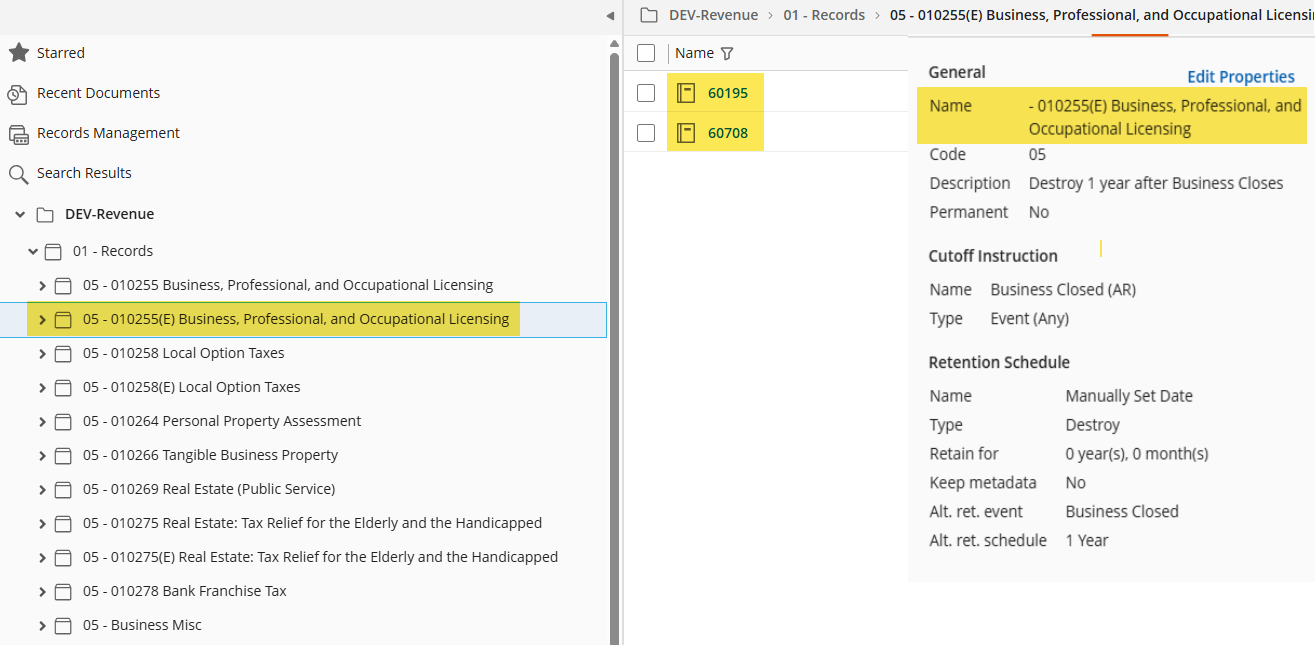Click the Starred star icon
Image resolution: width=1315 pixels, height=645 pixels.
18,53
